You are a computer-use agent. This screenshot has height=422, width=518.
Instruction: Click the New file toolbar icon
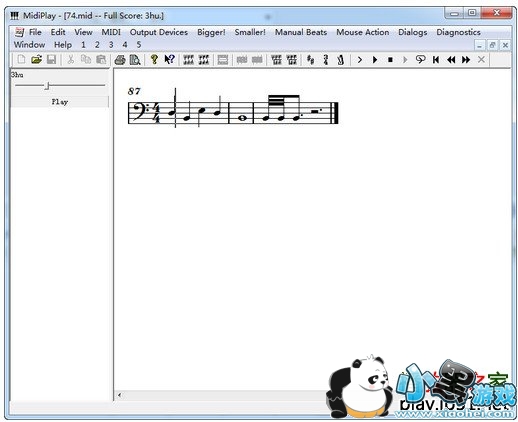21,60
